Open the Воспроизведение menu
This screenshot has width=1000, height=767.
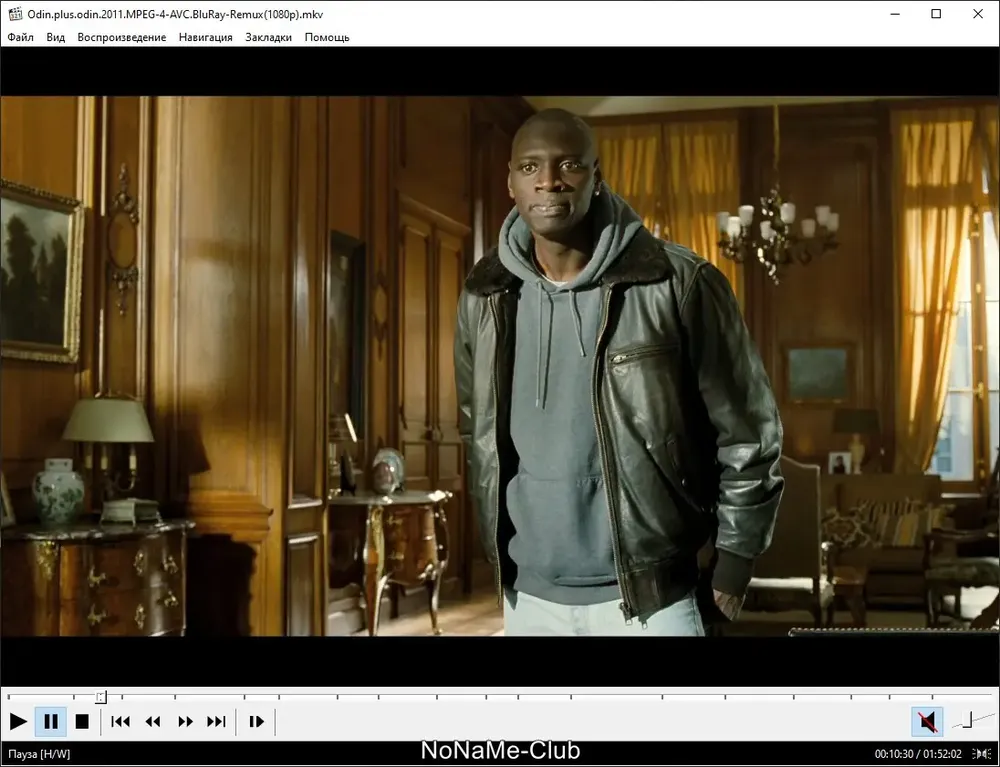122,37
